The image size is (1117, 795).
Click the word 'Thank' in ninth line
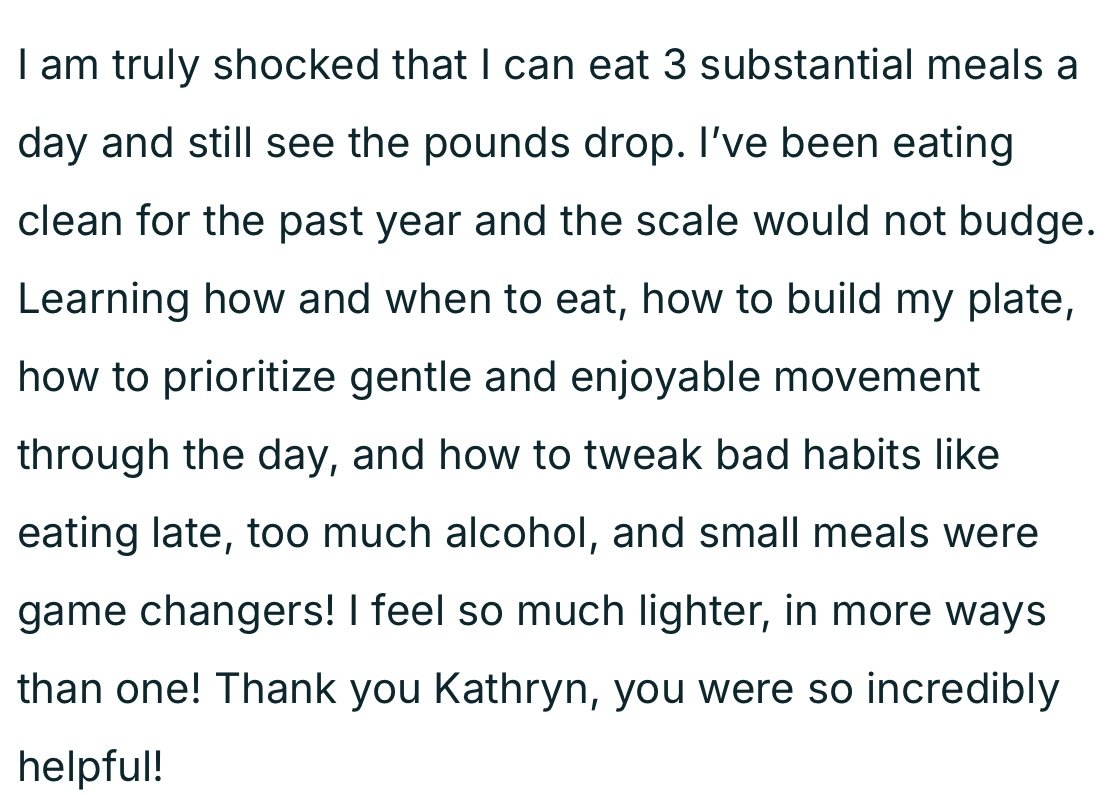pyautogui.click(x=275, y=690)
